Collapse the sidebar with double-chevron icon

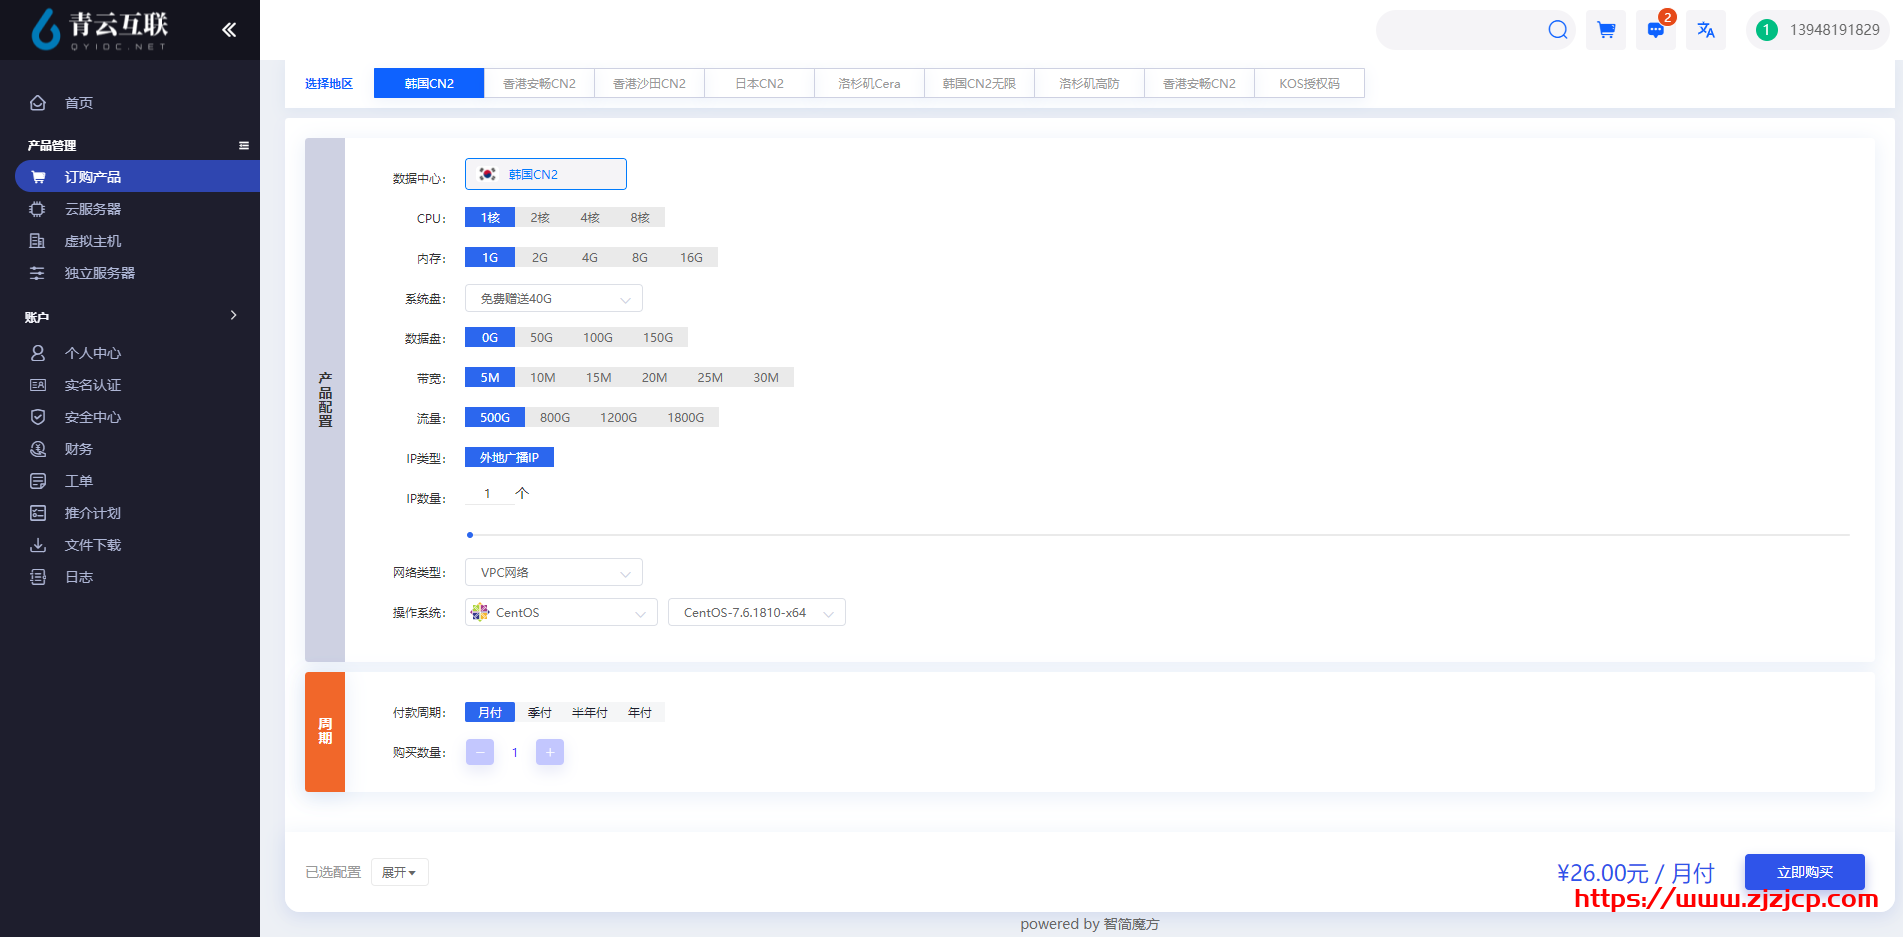pos(229,30)
